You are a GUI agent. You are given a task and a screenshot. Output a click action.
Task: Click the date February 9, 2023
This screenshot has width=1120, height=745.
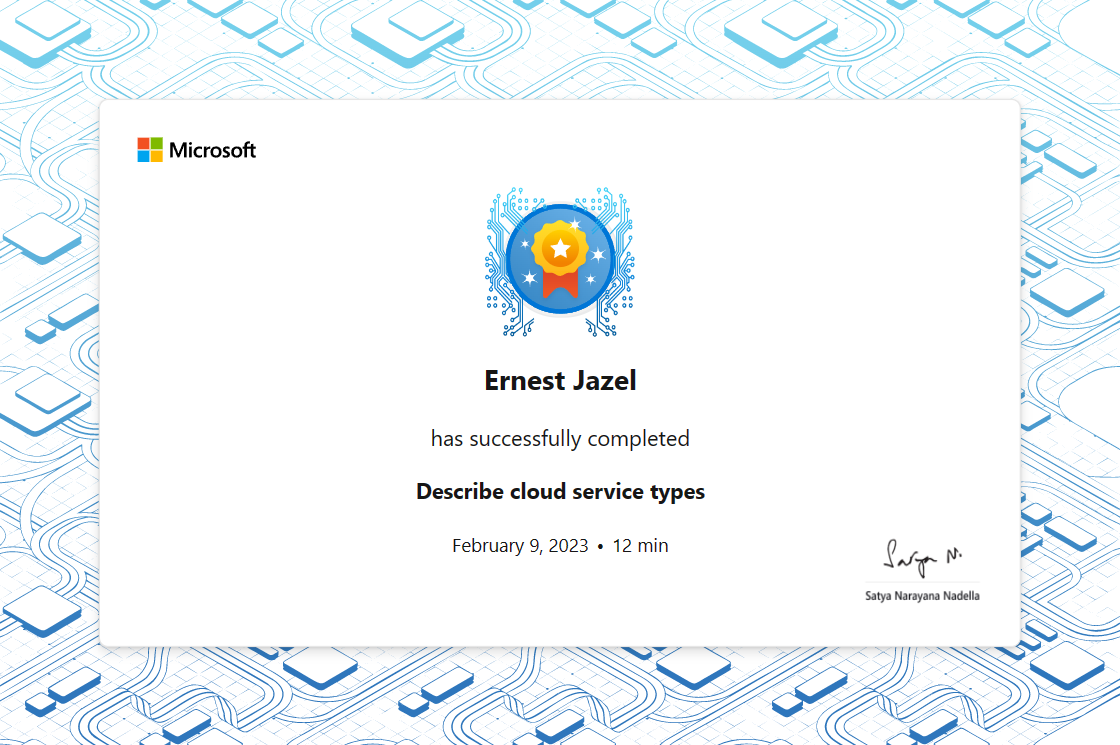pos(520,546)
